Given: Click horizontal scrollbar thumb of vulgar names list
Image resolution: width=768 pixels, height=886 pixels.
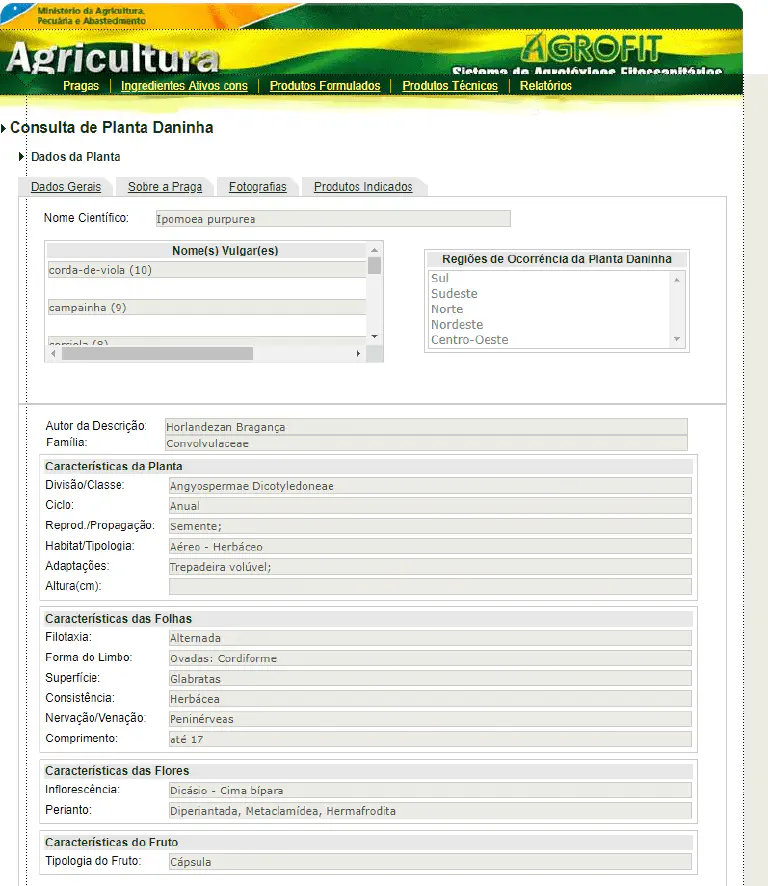Looking at the screenshot, I should click(x=157, y=354).
